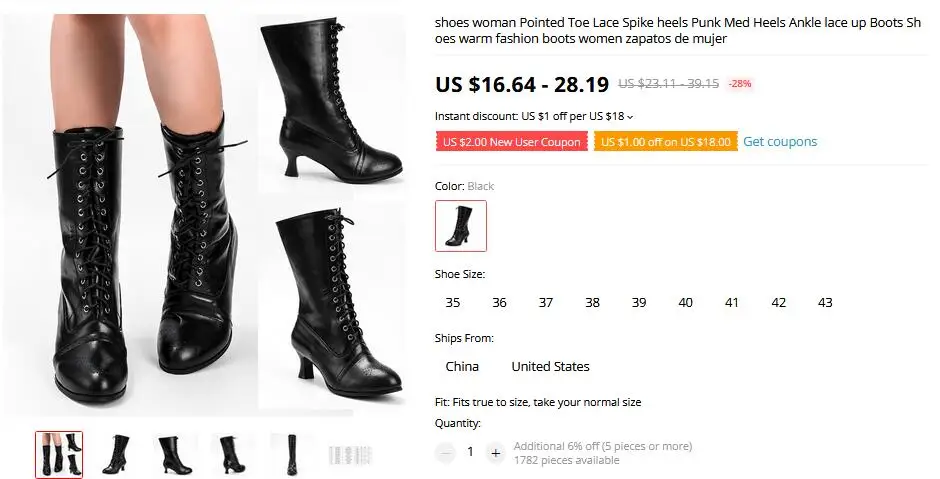Select the Black color swatch
The width and height of the screenshot is (940, 479).
460,226
